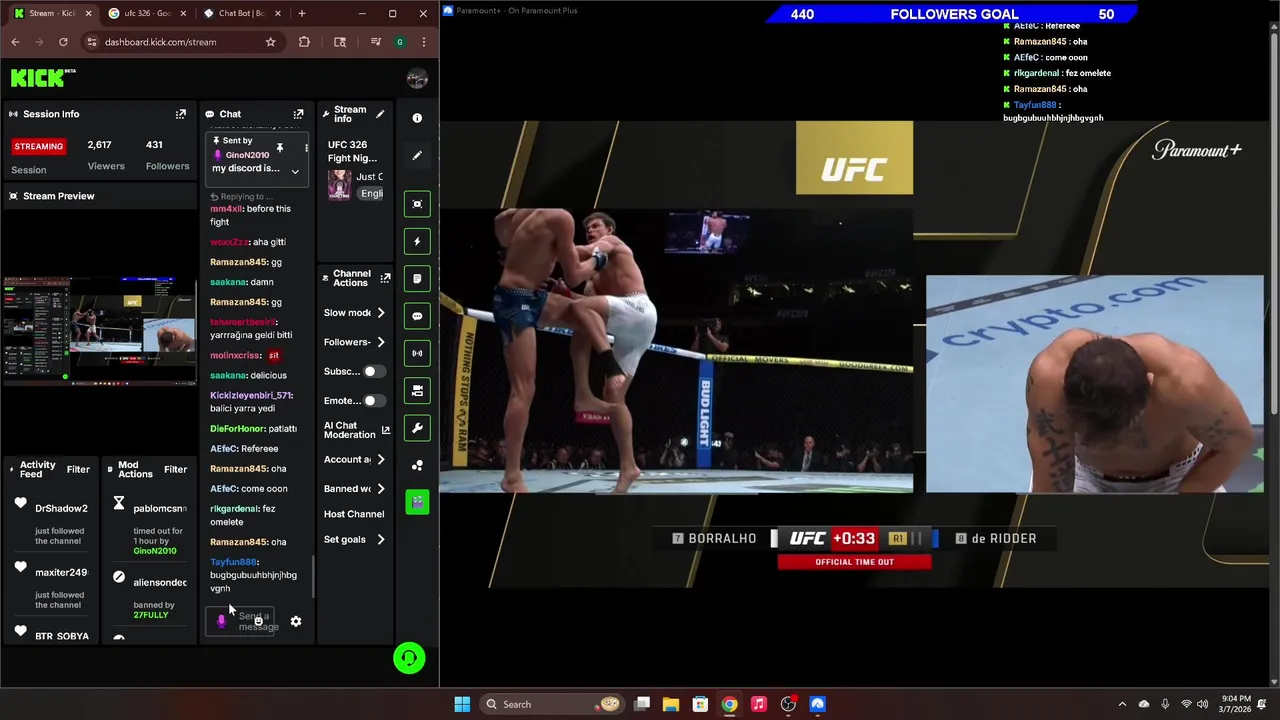
Task: Edit Stream info with pencil icon
Action: [x=380, y=114]
